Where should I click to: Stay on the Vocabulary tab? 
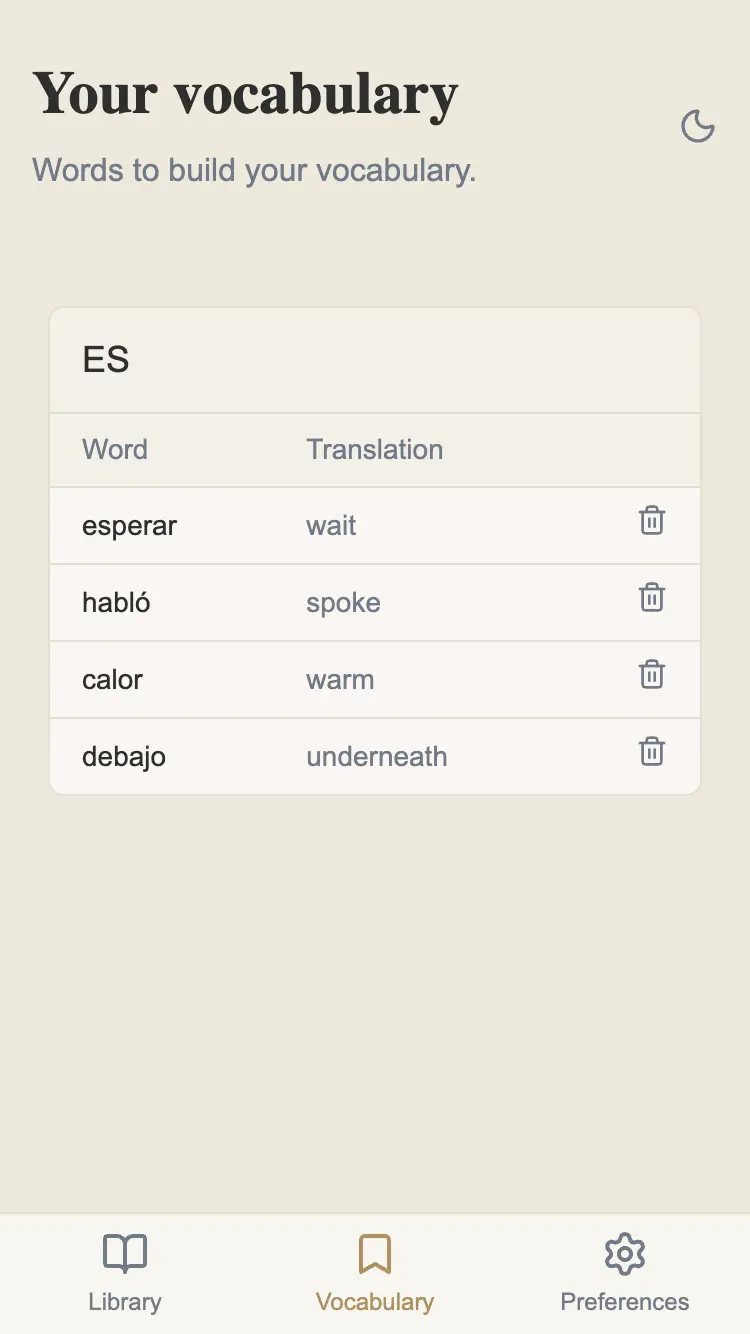pos(374,1273)
